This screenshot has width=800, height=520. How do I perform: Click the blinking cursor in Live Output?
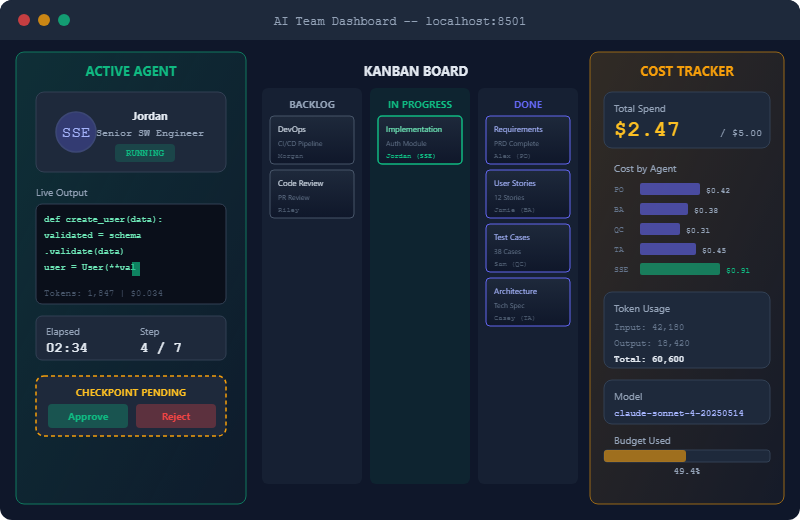(x=136, y=268)
